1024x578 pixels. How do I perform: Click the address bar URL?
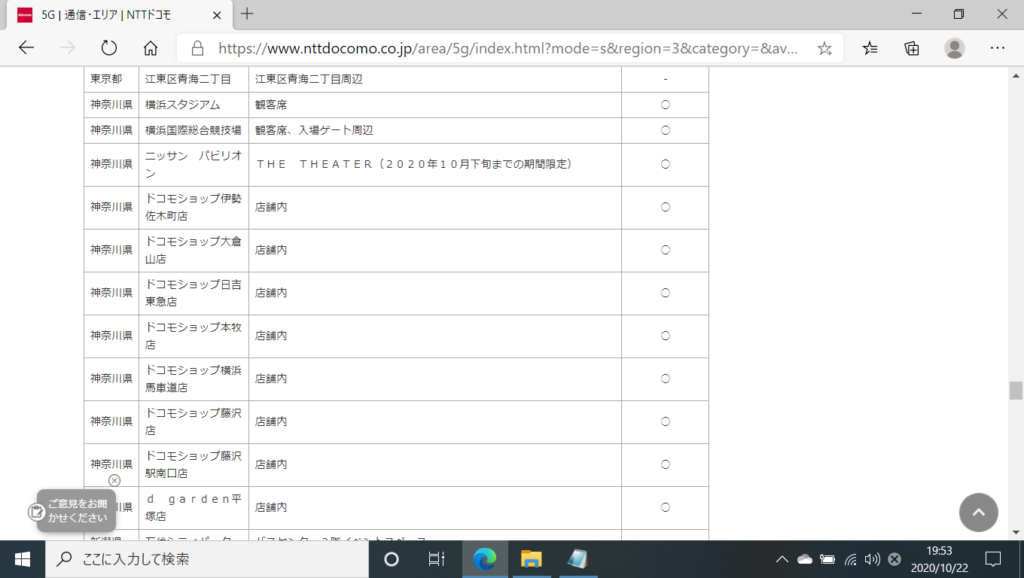[507, 48]
